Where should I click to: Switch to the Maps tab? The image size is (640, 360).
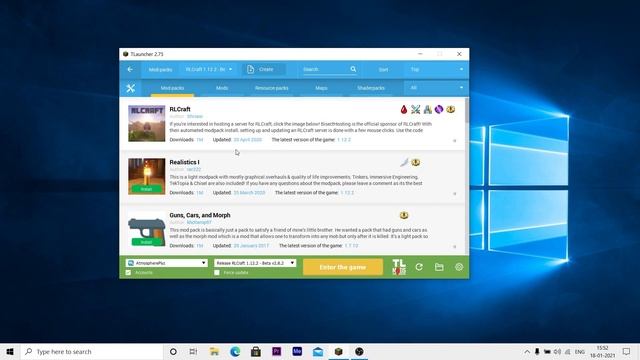(x=321, y=88)
